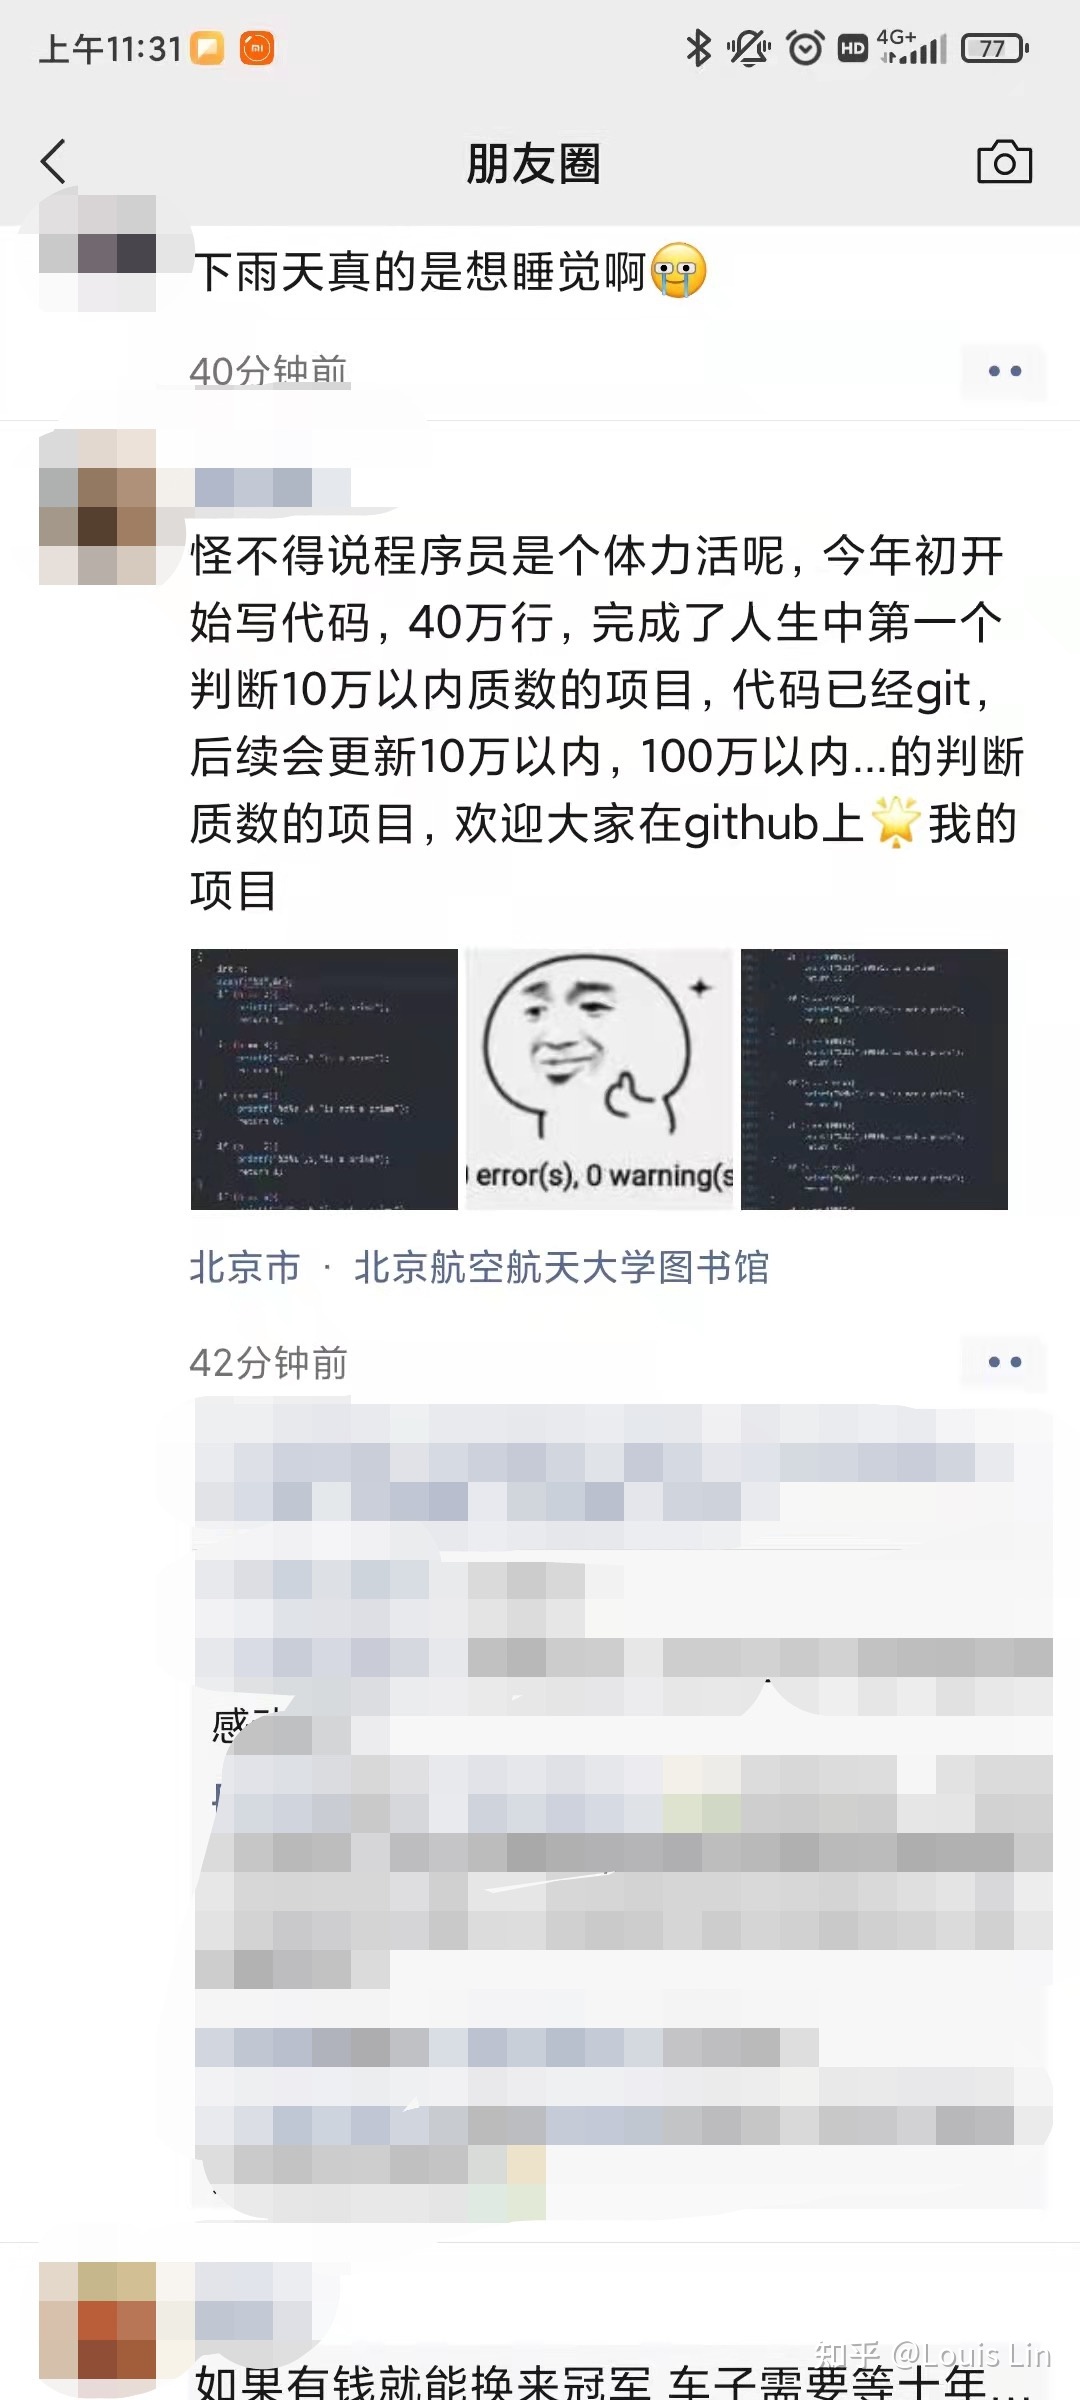Tap the 北京市 city link

[x=245, y=1267]
